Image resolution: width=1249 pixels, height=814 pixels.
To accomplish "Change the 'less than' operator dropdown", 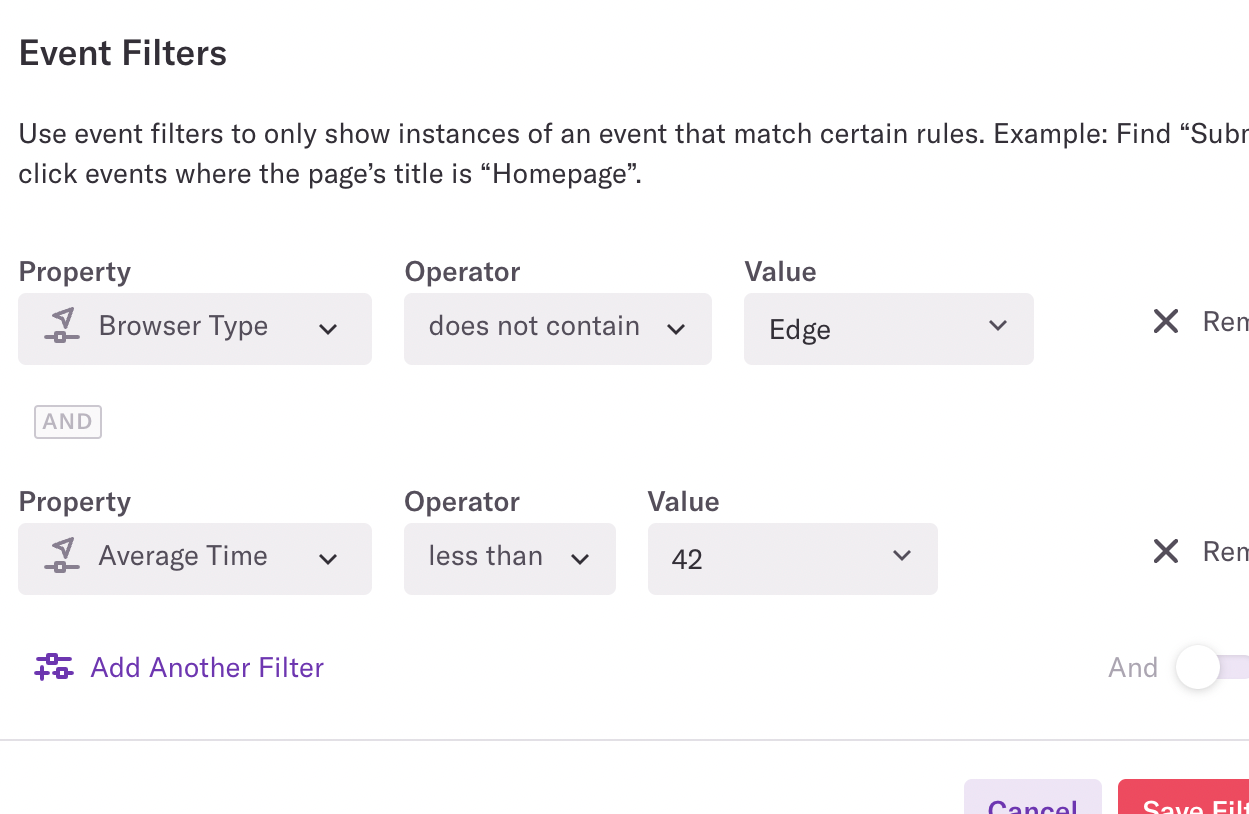I will tap(509, 558).
